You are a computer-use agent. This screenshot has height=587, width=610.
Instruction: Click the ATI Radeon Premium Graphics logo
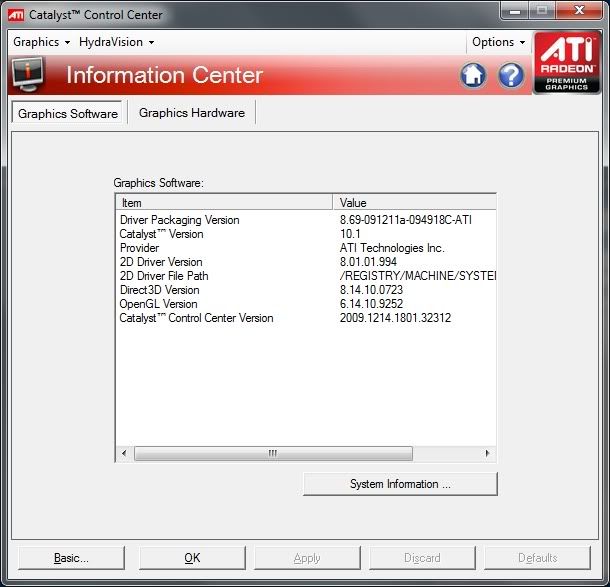(x=567, y=62)
